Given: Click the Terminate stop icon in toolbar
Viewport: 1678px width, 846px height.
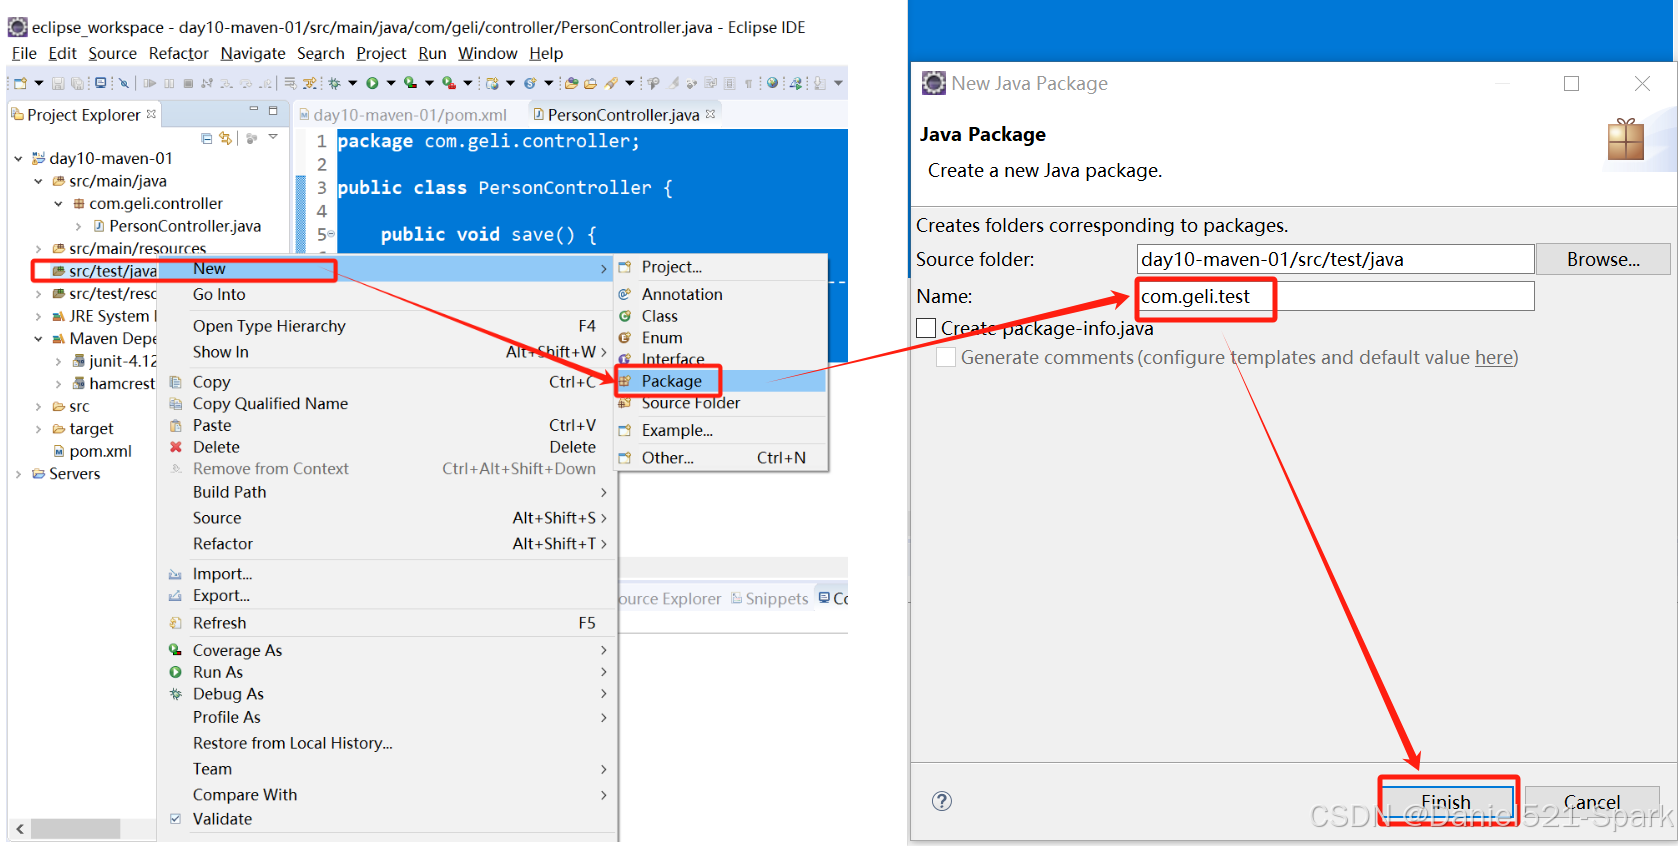Looking at the screenshot, I should click(x=188, y=83).
